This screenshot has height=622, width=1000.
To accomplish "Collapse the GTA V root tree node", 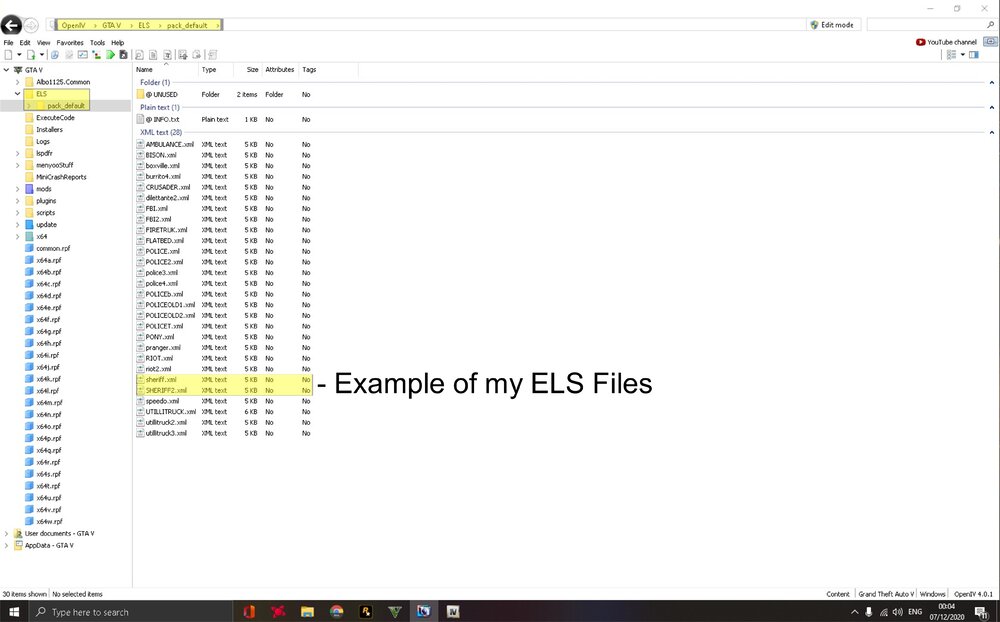I will [x=6, y=70].
